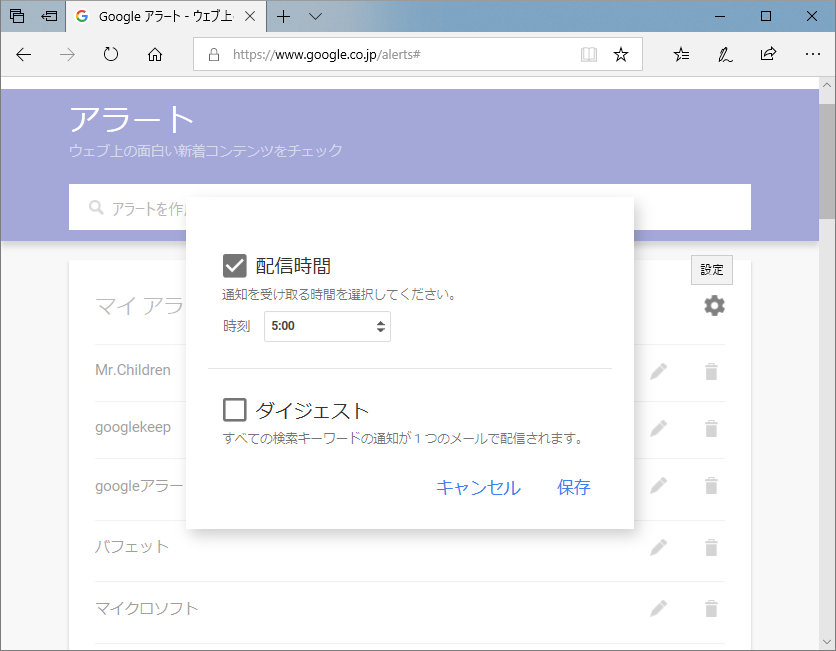Click the Share page icon
836x651 pixels.
[768, 54]
